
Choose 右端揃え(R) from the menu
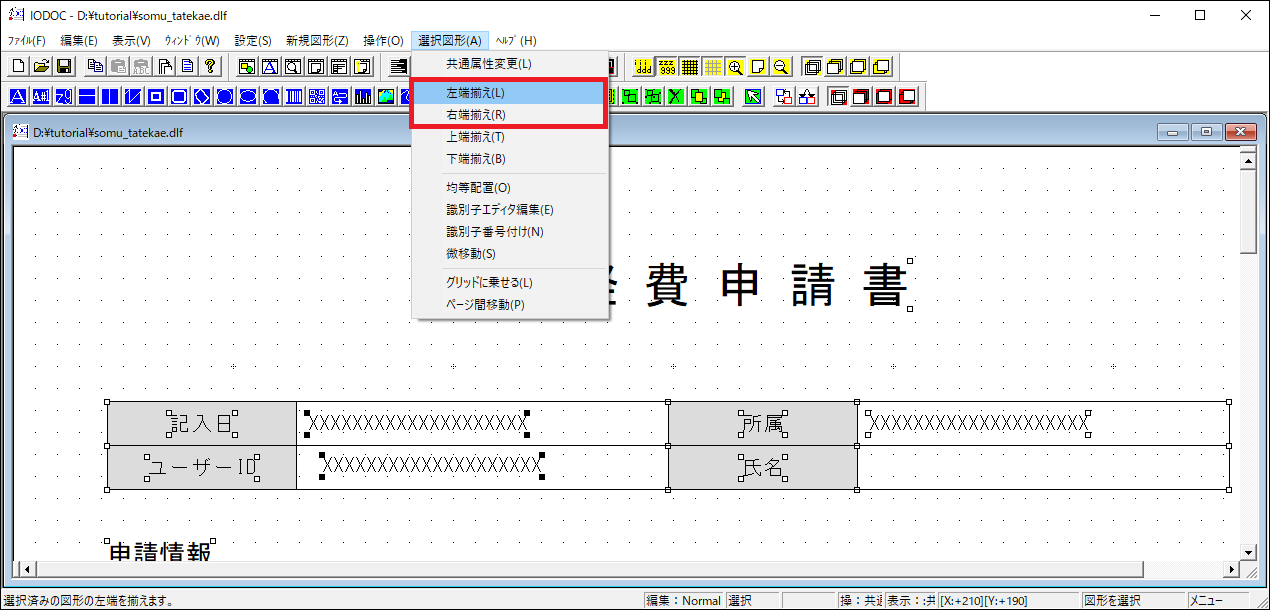pyautogui.click(x=509, y=115)
